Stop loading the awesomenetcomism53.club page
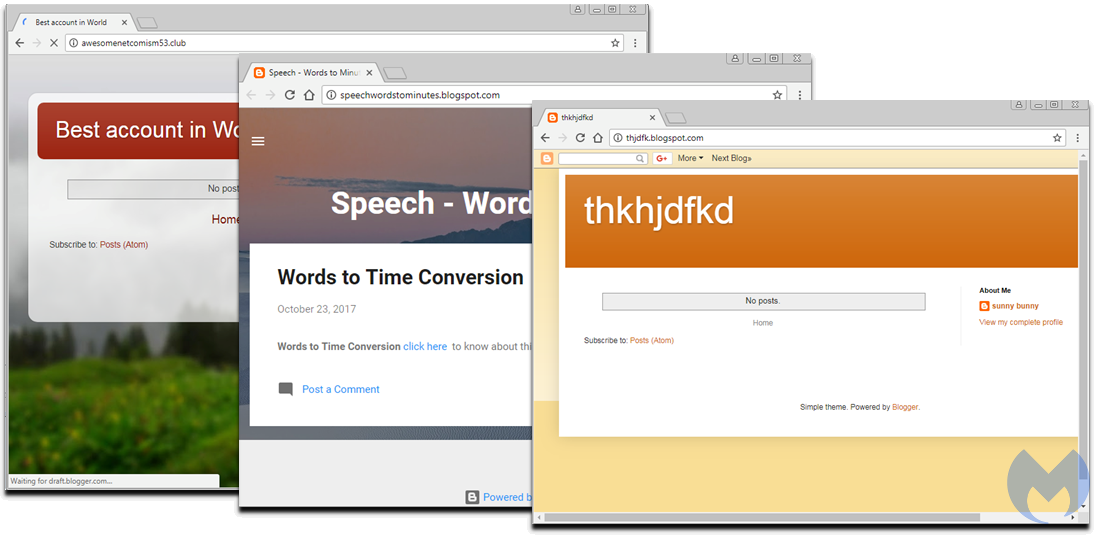1098x535 pixels. point(55,43)
